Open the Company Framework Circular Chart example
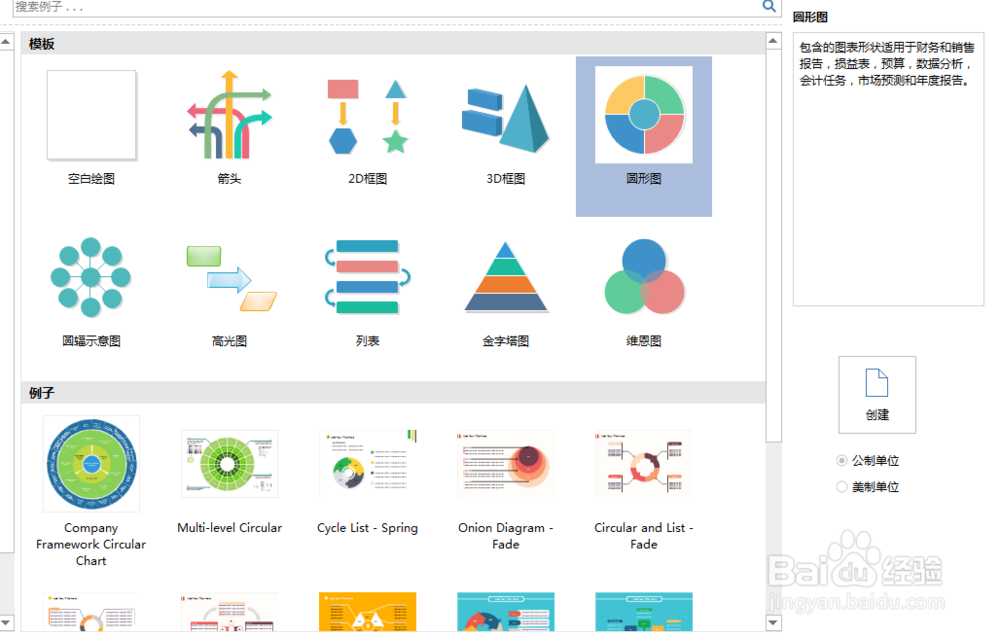This screenshot has height=637, width=1000. (x=91, y=464)
